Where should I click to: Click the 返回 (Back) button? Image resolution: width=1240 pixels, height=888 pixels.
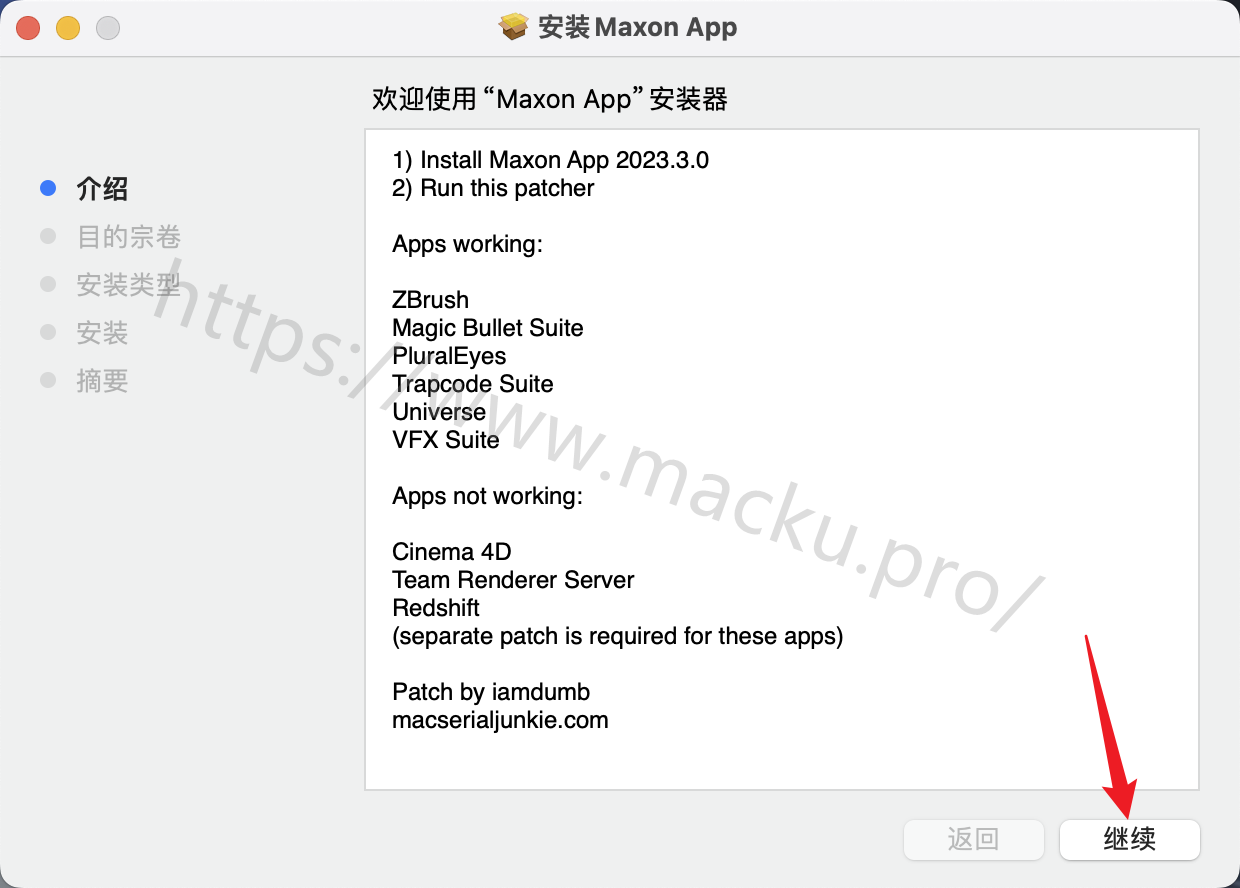(x=974, y=839)
